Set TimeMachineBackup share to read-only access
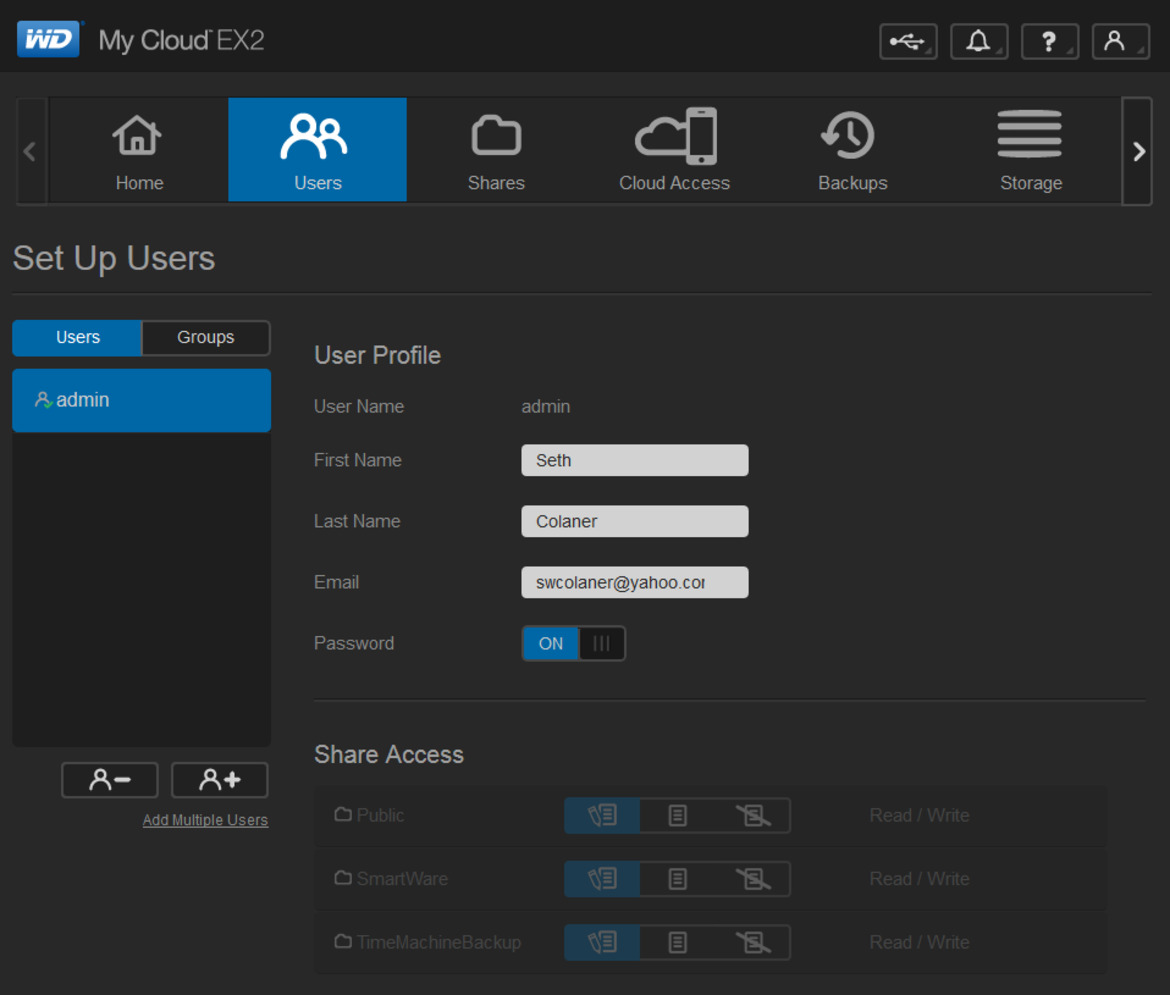This screenshot has height=995, width=1170. click(678, 942)
